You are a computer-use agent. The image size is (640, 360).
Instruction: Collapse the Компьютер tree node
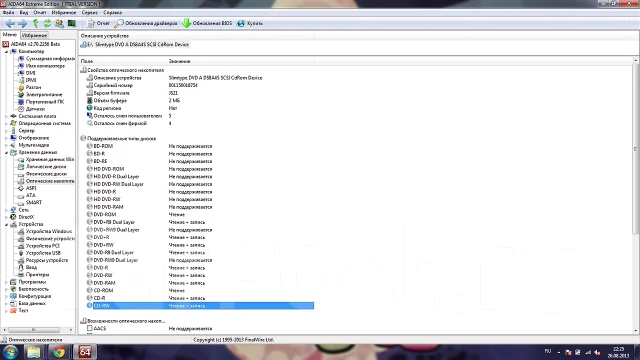[x=6, y=52]
